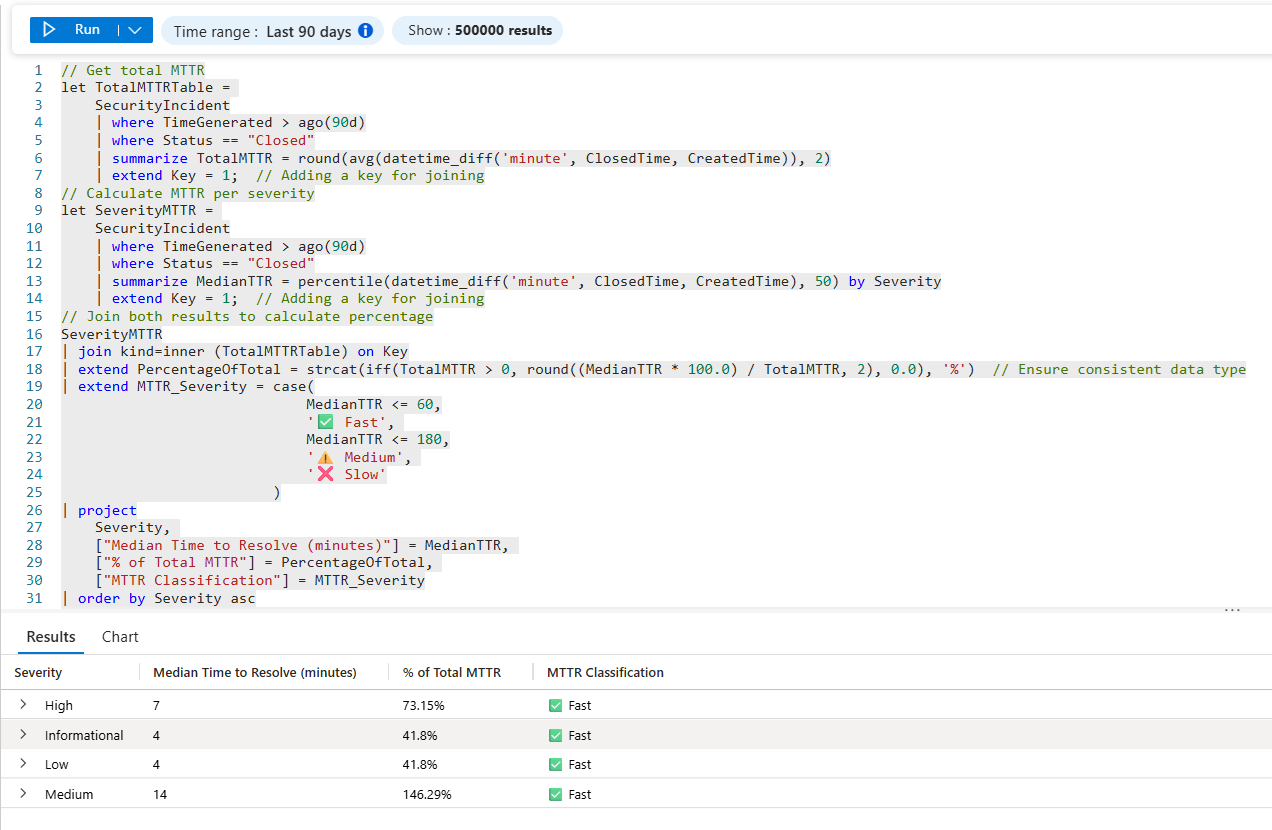
Task: Click the green checkmark icon in High row
Action: coord(555,705)
